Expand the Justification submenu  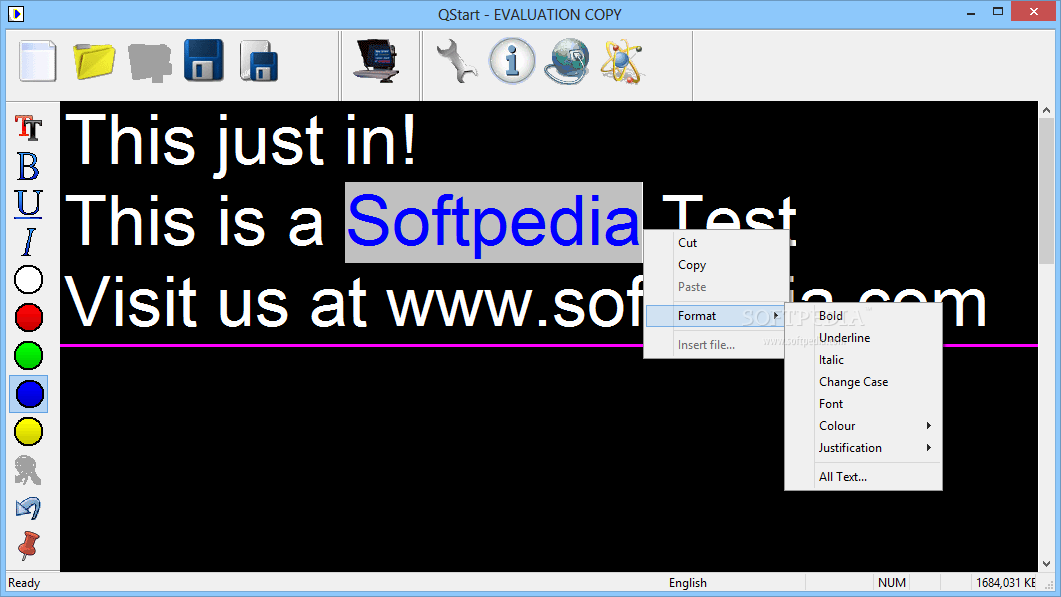pos(863,447)
